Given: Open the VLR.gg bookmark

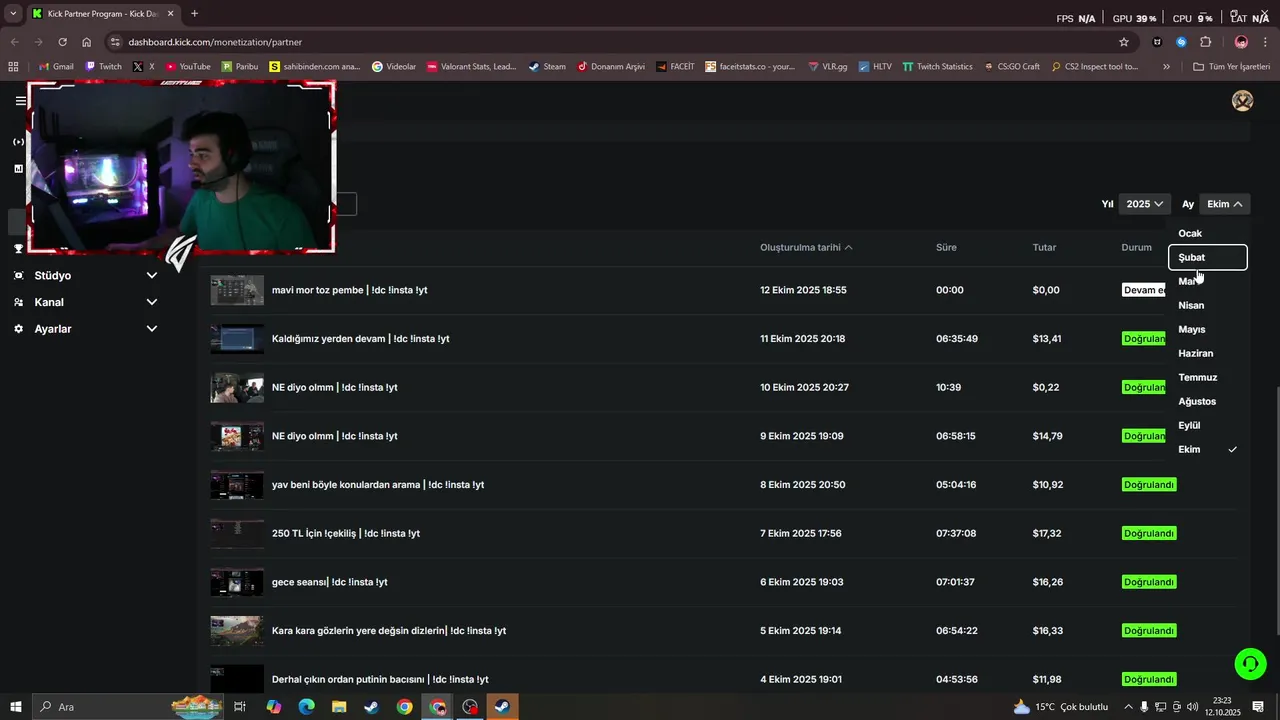Looking at the screenshot, I should 827,67.
